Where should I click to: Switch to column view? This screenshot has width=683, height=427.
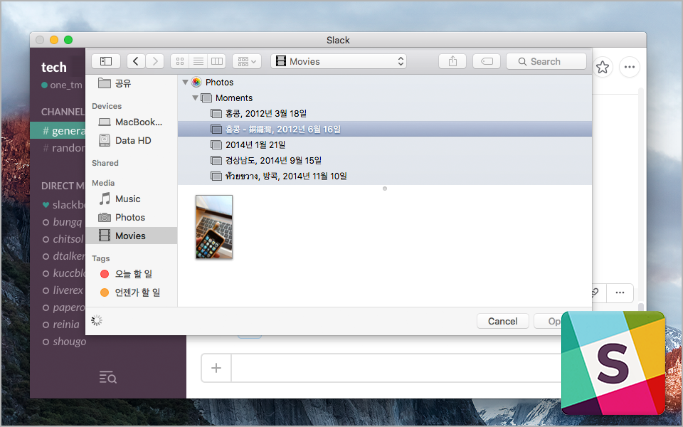pos(216,61)
